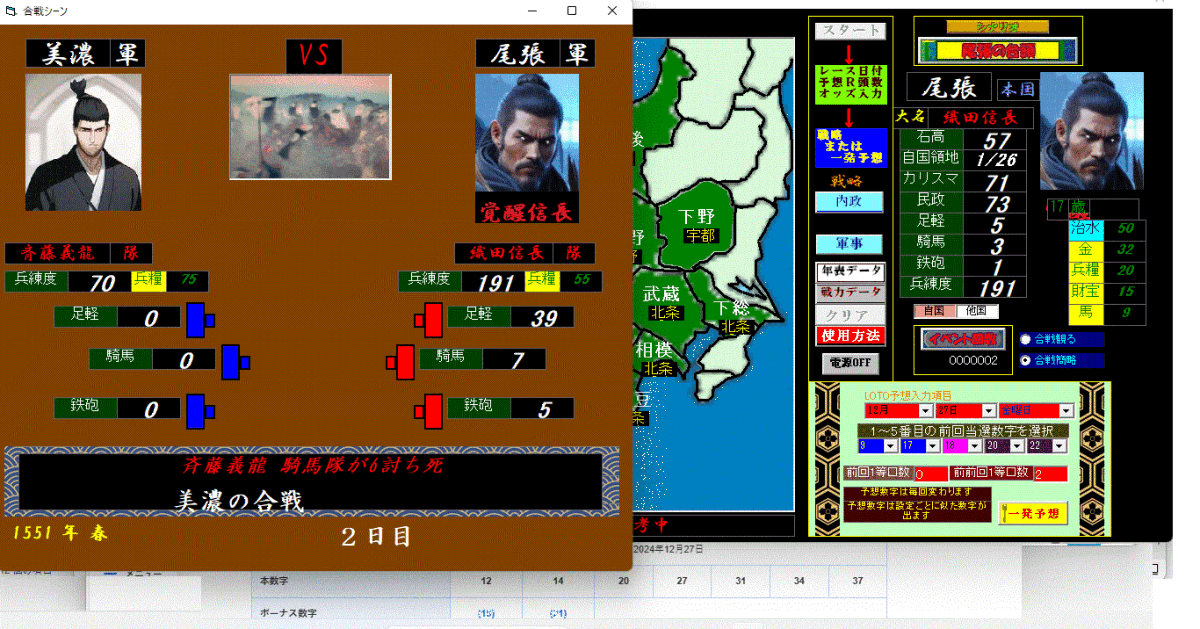Click the 石高 value 57
This screenshot has height=629, width=1200.
996,141
